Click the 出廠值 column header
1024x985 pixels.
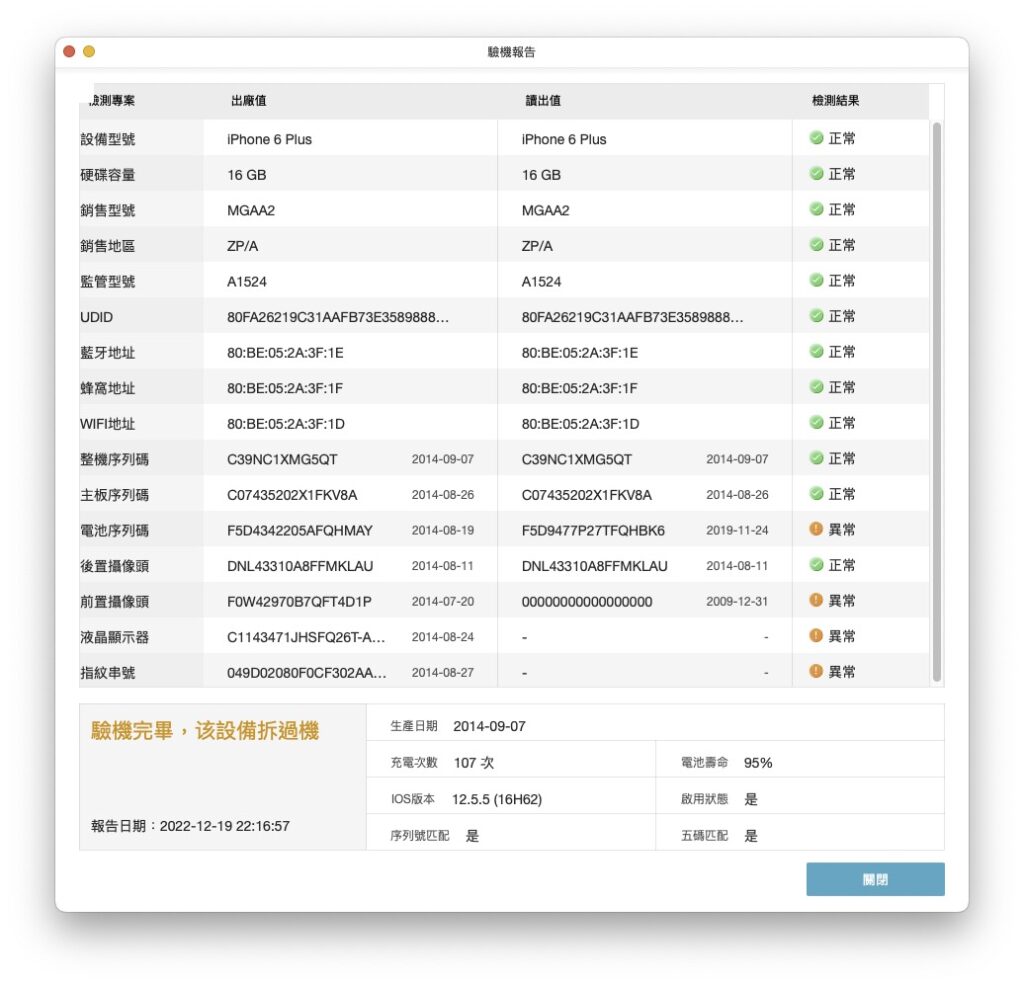tap(249, 101)
